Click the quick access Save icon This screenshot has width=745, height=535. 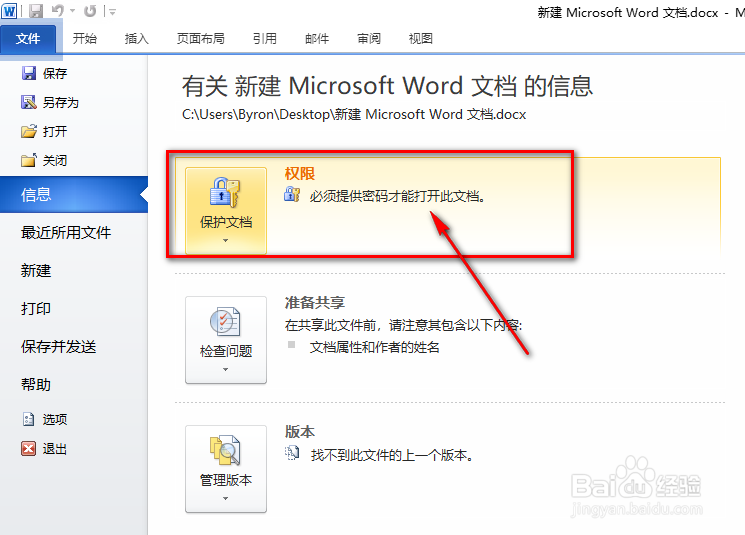(36, 11)
